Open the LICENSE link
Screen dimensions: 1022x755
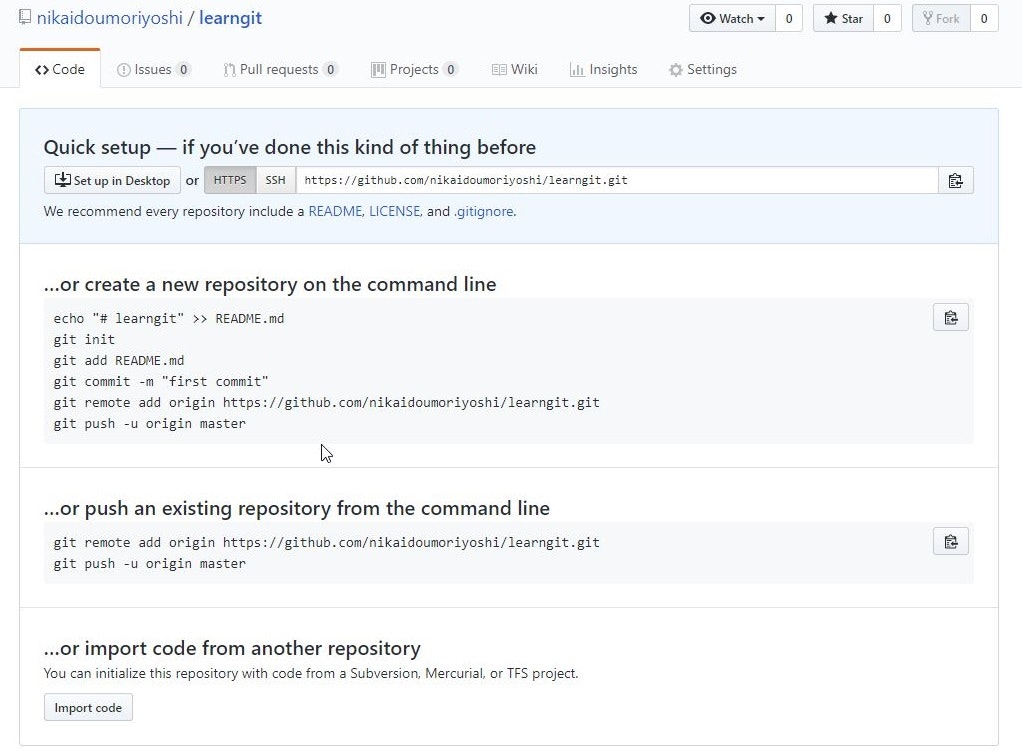click(x=394, y=211)
